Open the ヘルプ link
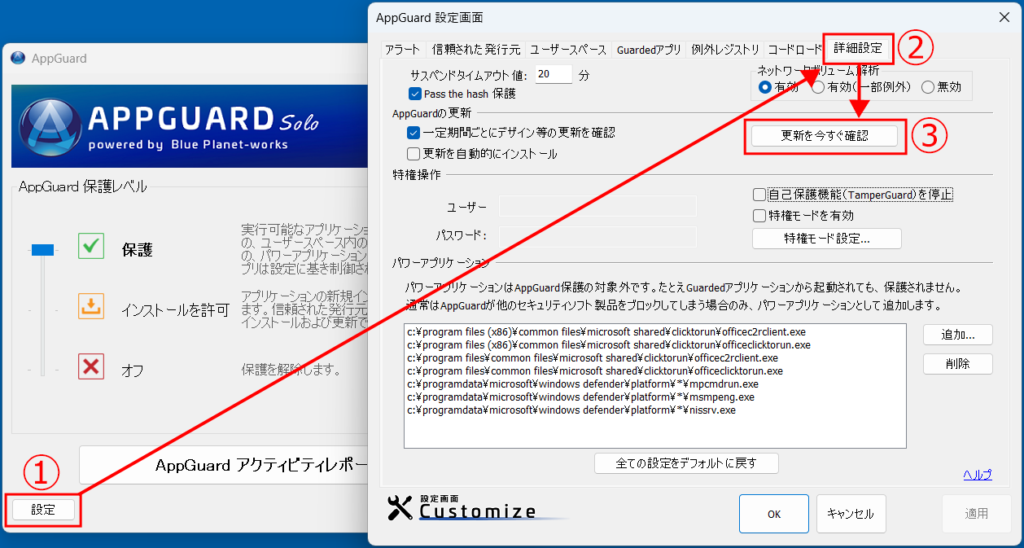1024x548 pixels. coord(976,474)
